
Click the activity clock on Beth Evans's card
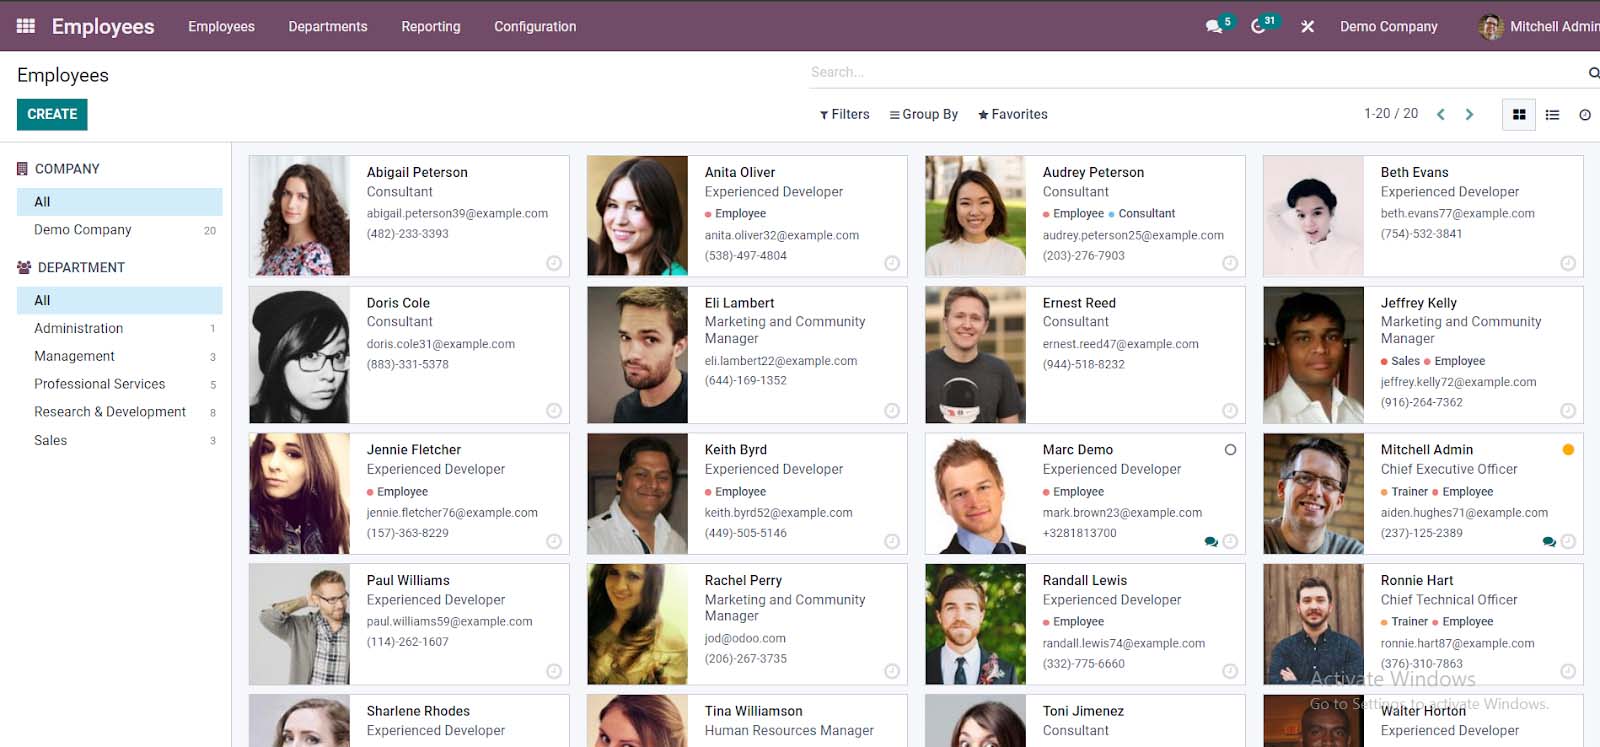coord(1568,263)
